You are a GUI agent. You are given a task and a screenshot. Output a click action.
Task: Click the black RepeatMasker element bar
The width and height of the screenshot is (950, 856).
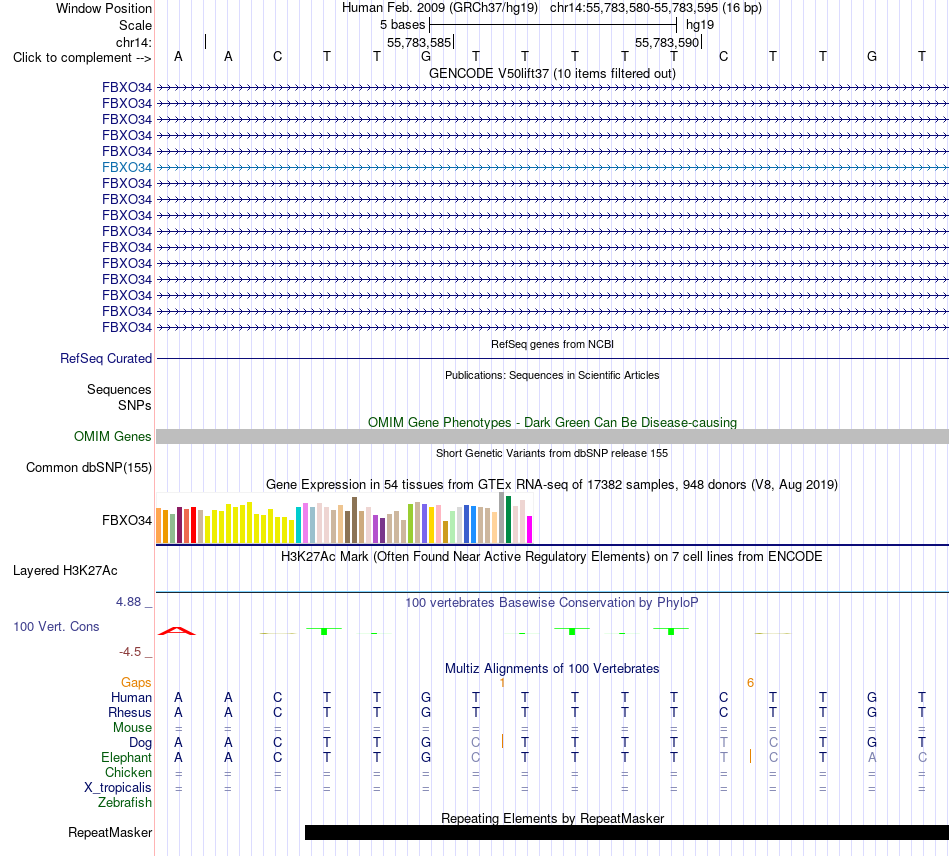[x=626, y=832]
